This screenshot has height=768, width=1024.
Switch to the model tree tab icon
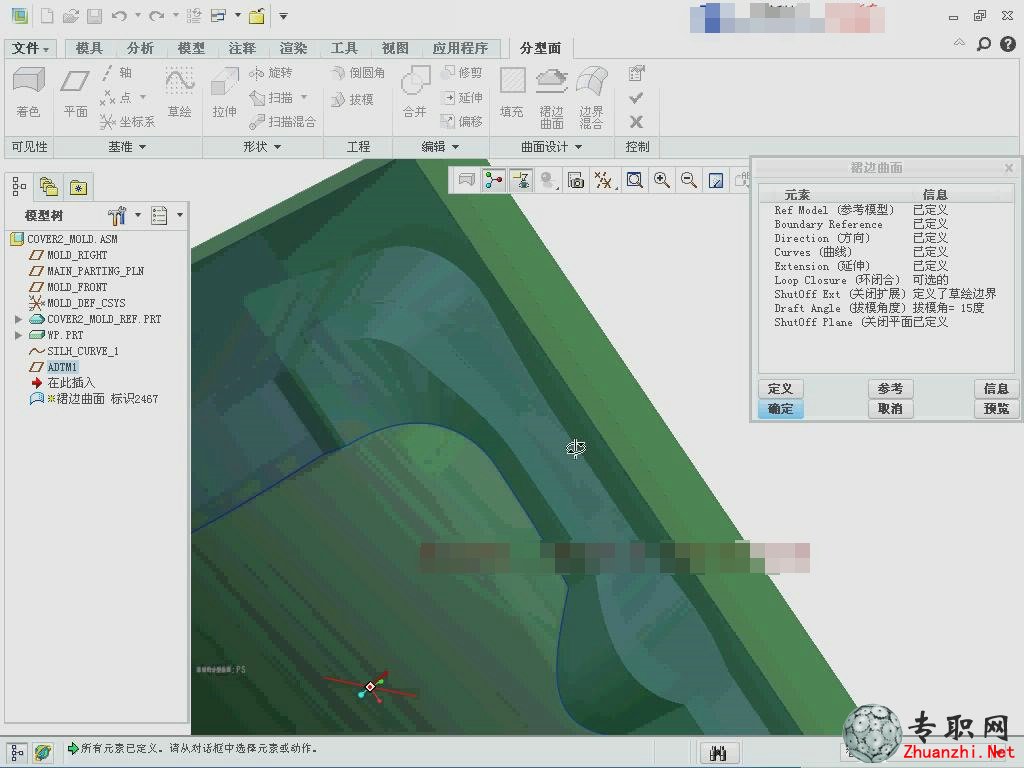click(x=20, y=187)
